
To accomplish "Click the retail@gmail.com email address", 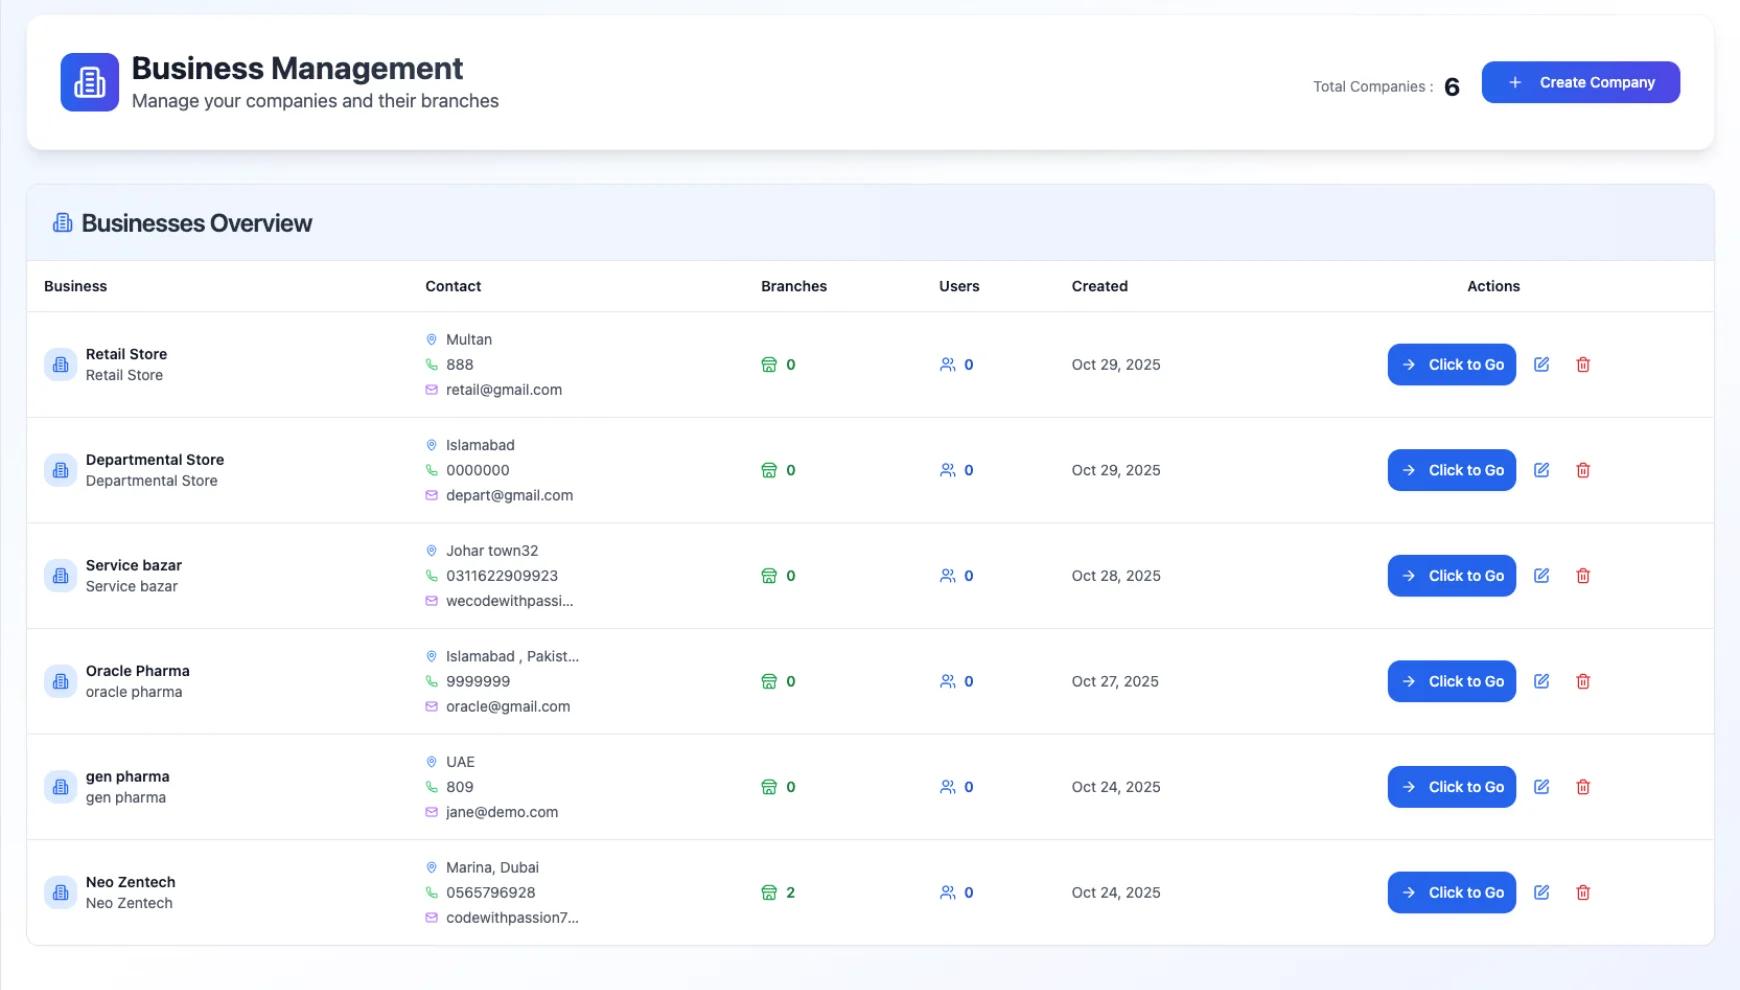I will point(503,390).
